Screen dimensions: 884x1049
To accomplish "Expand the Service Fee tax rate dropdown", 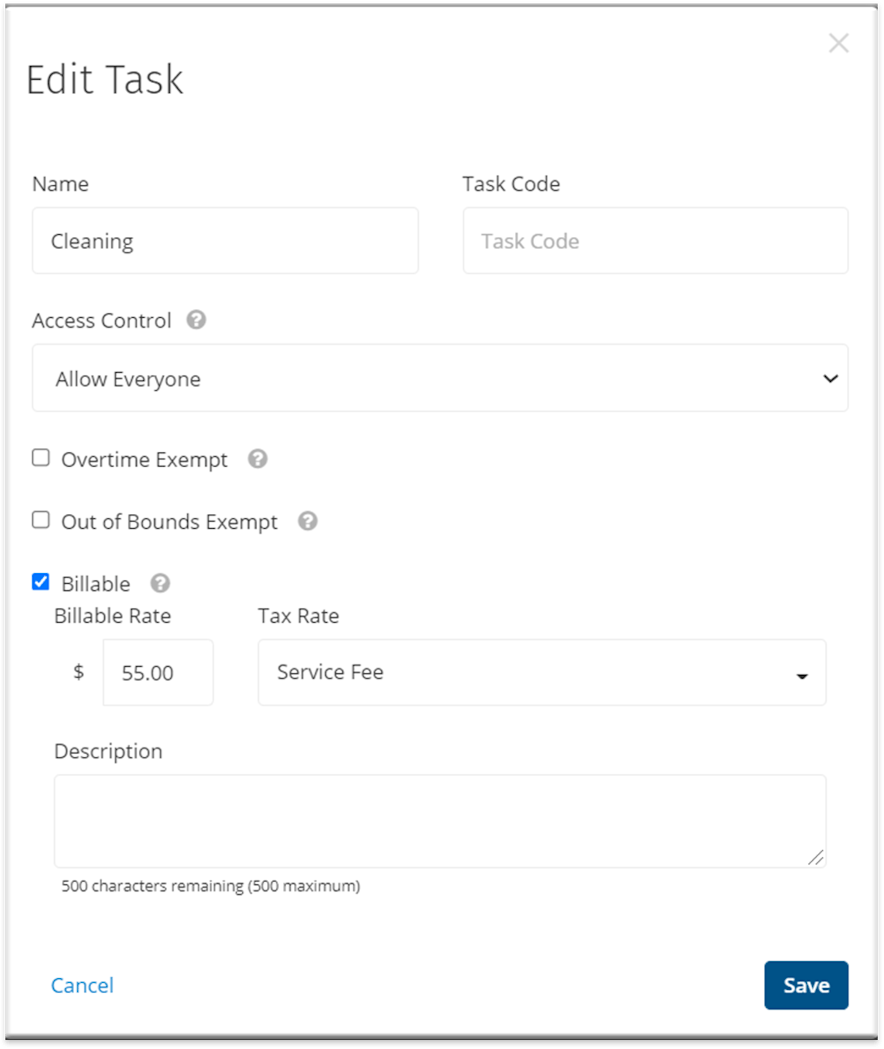I will click(x=542, y=672).
